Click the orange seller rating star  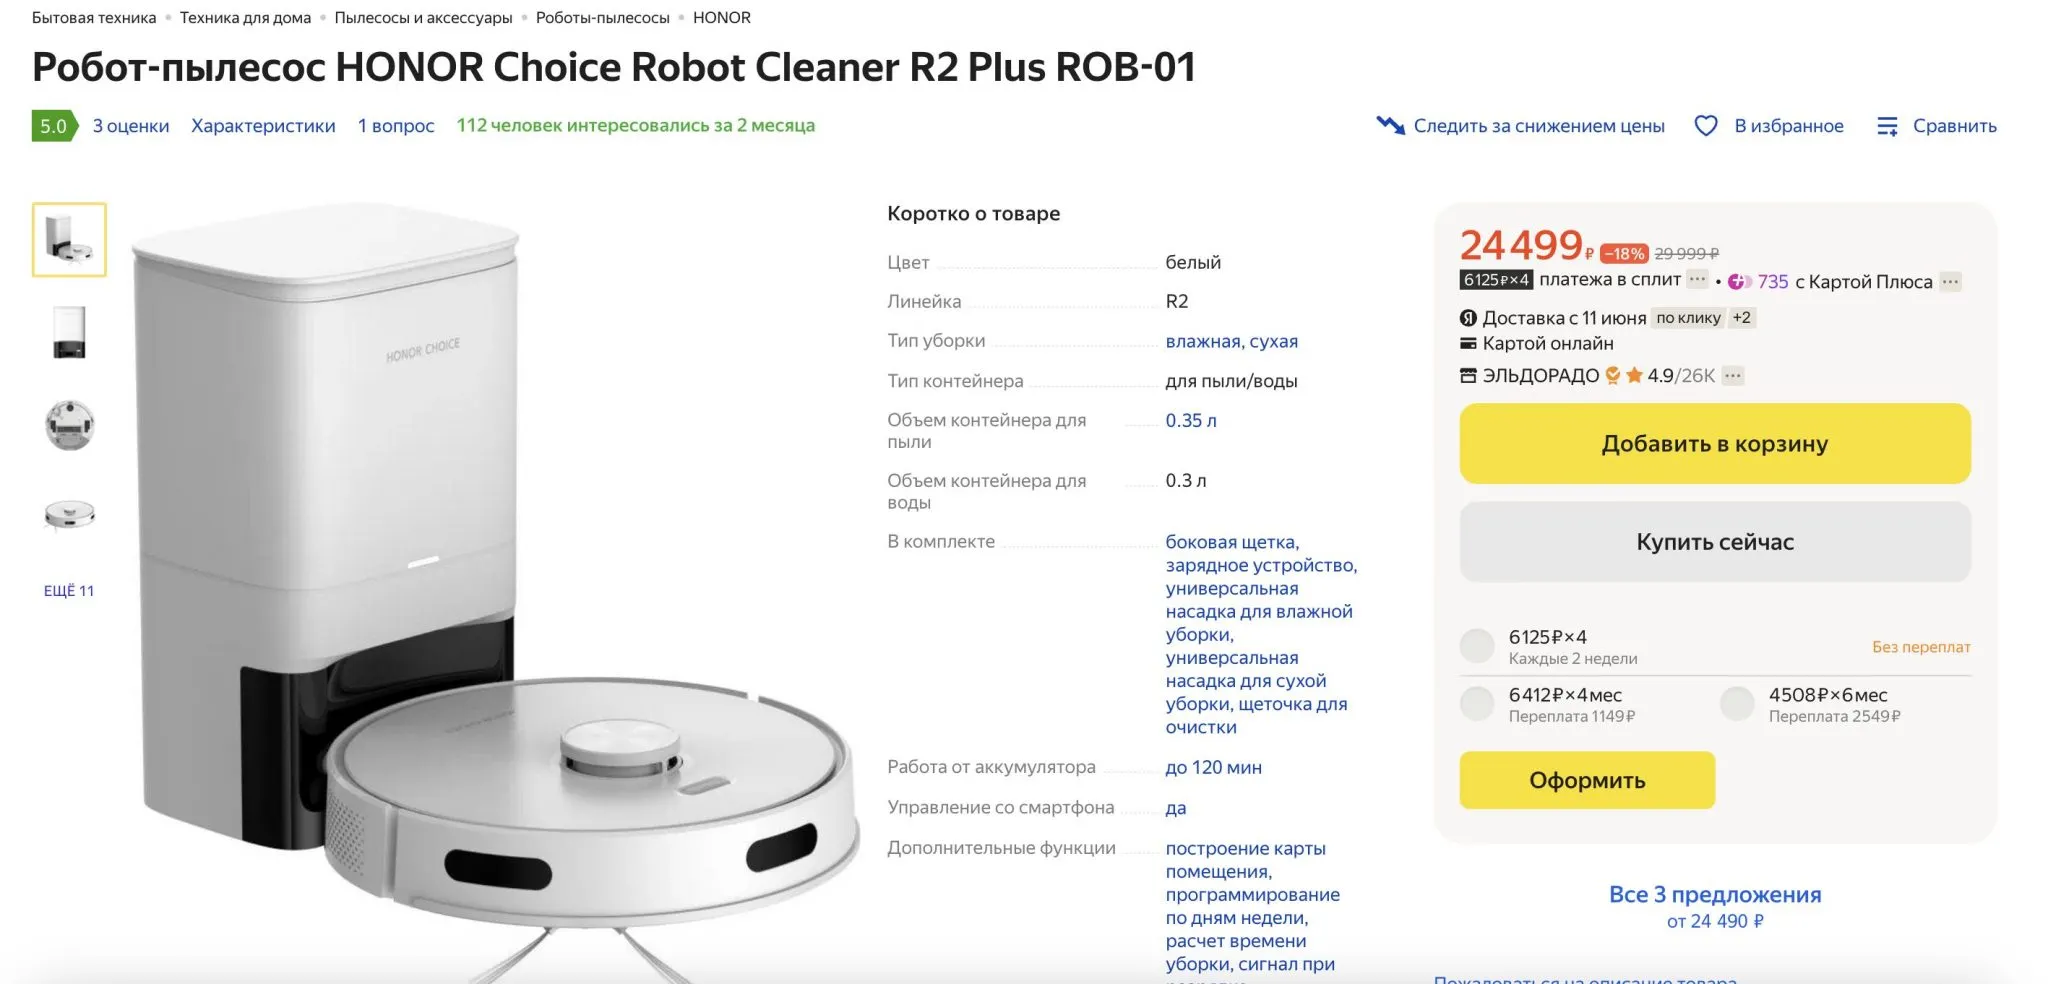pyautogui.click(x=1634, y=376)
